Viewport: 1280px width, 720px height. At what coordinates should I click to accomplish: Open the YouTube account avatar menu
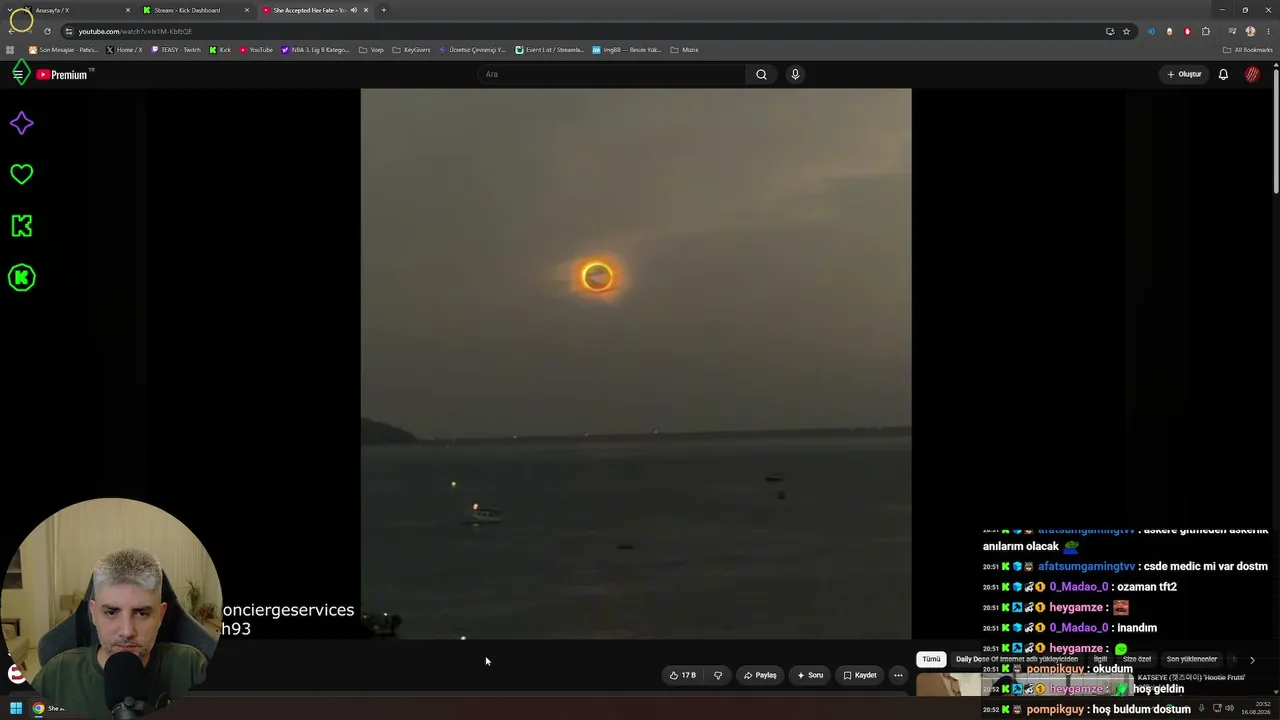coord(1252,74)
